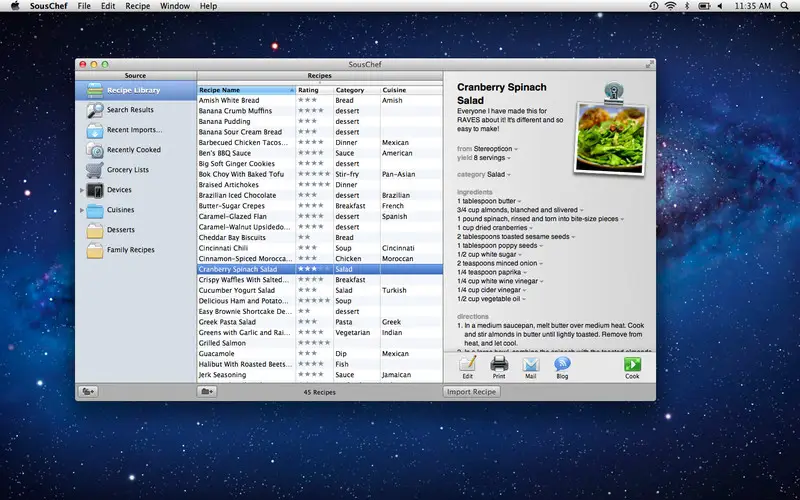Toggle full screen with the window arrows icon

click(x=649, y=64)
